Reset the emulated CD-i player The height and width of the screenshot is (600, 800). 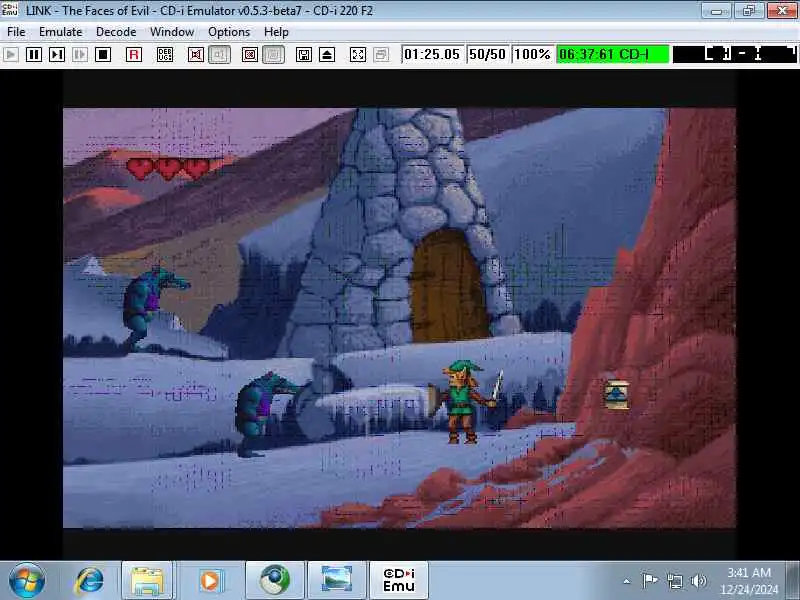(x=134, y=55)
